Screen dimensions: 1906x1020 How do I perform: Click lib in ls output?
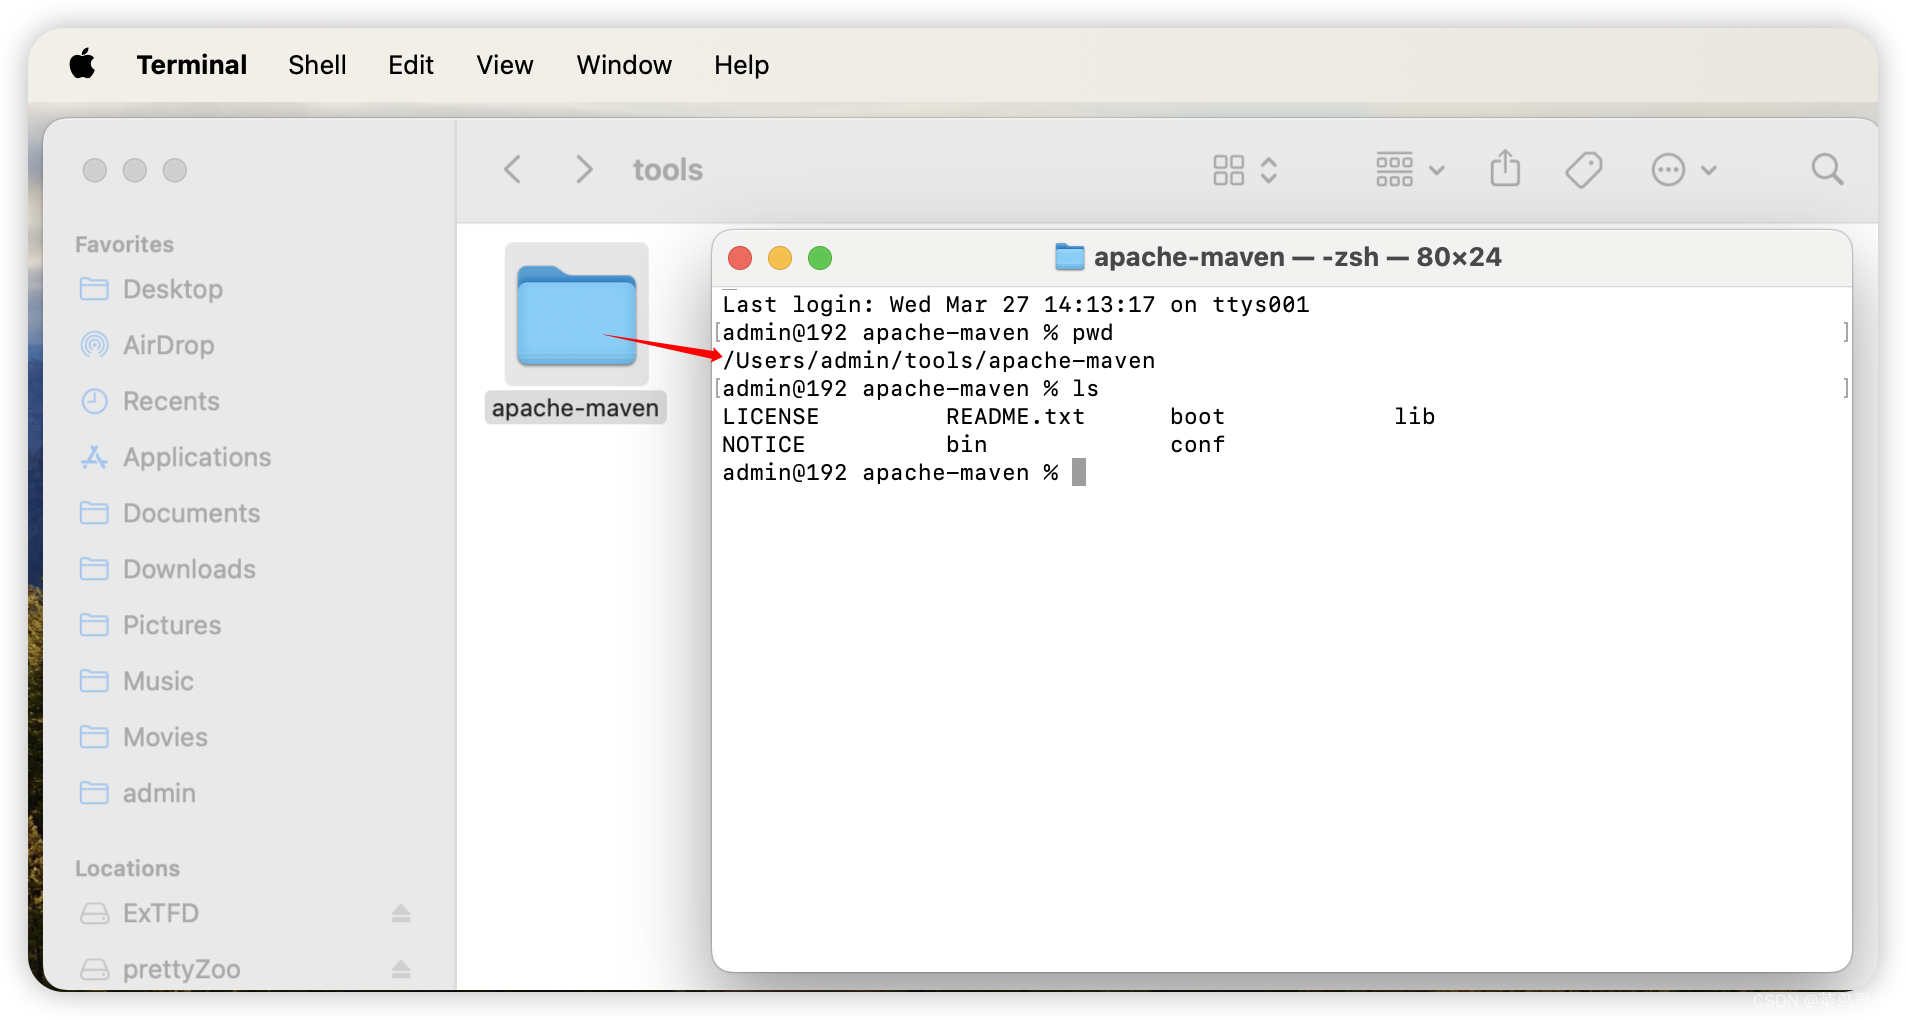coord(1414,416)
